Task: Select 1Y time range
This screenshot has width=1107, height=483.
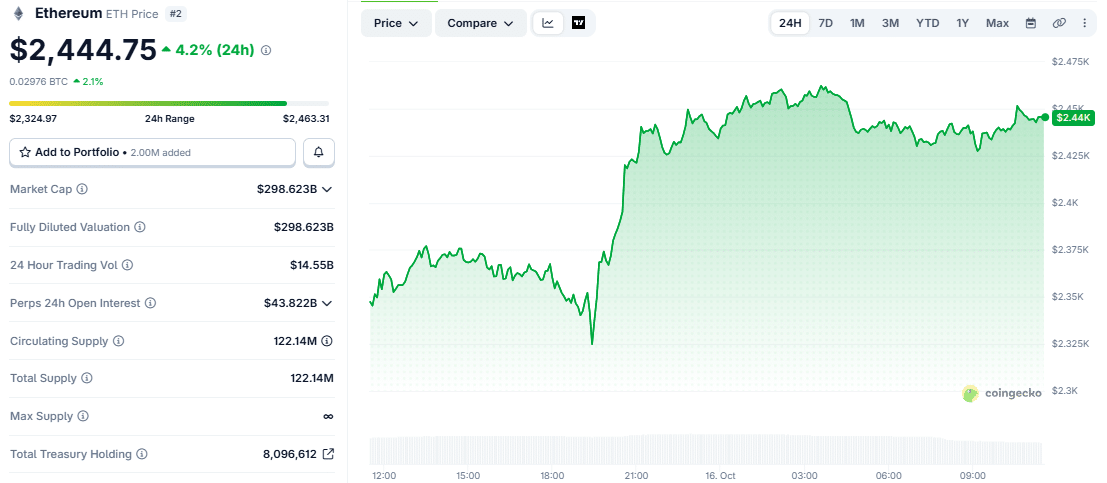Action: click(x=963, y=23)
